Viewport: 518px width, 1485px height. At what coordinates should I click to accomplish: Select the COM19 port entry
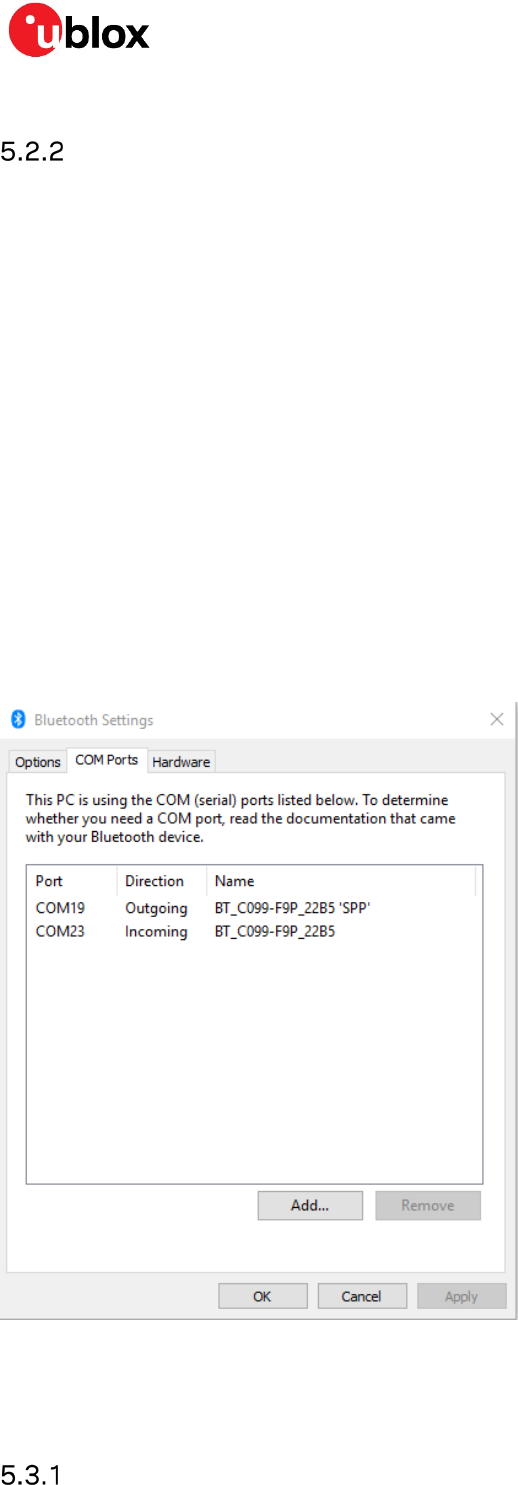point(61,908)
